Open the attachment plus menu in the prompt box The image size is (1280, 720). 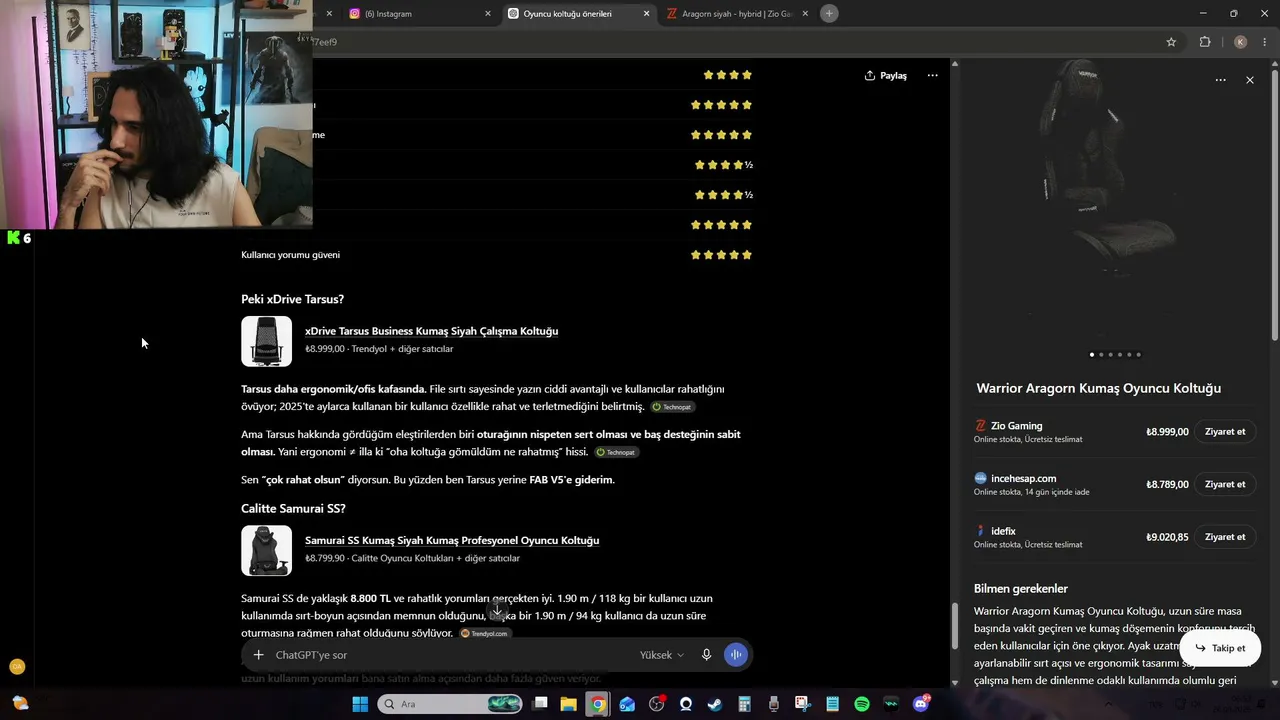tap(258, 655)
